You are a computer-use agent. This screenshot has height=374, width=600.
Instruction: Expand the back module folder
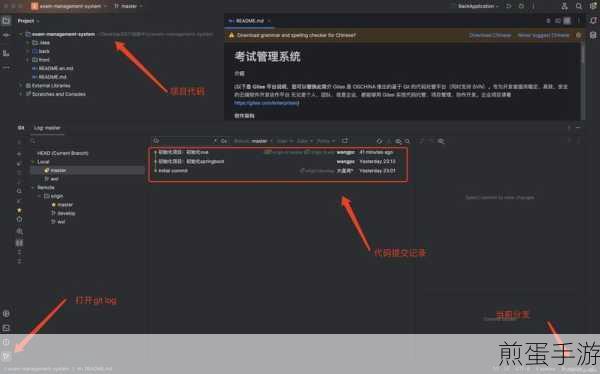coord(28,51)
